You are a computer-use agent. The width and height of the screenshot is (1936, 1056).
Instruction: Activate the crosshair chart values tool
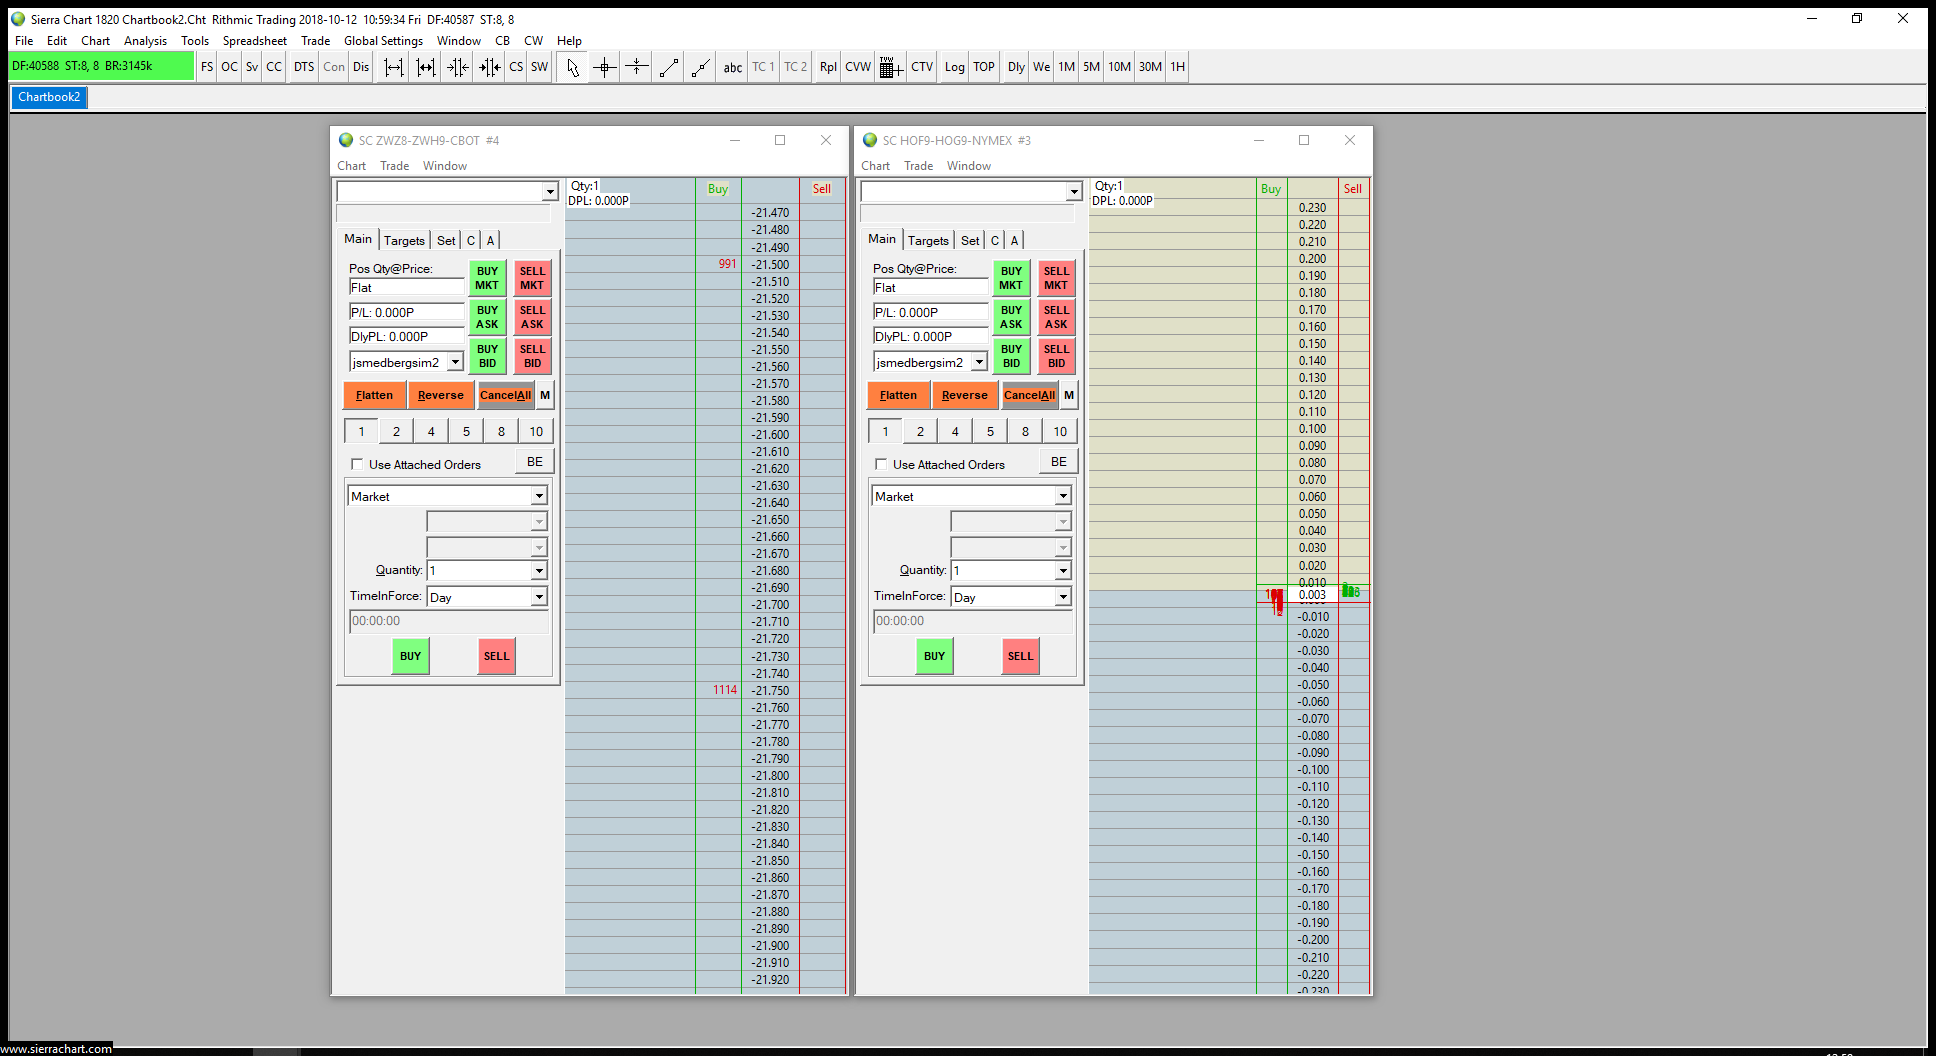click(x=604, y=67)
